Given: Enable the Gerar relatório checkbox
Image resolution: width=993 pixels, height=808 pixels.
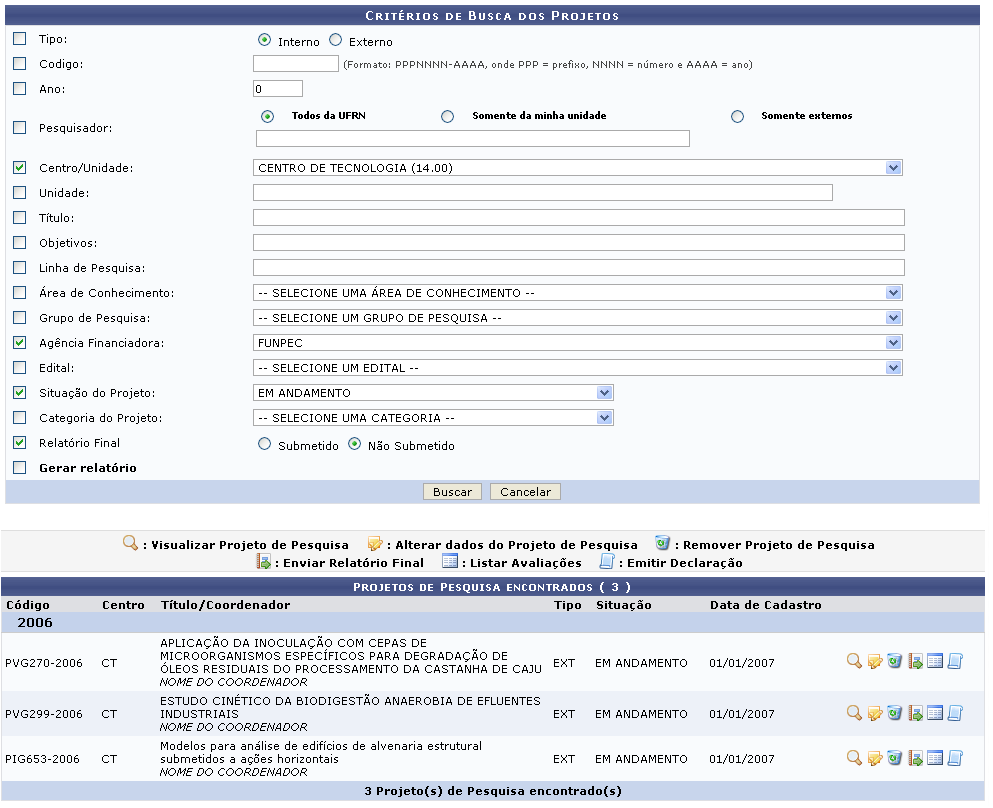Looking at the screenshot, I should (20, 467).
